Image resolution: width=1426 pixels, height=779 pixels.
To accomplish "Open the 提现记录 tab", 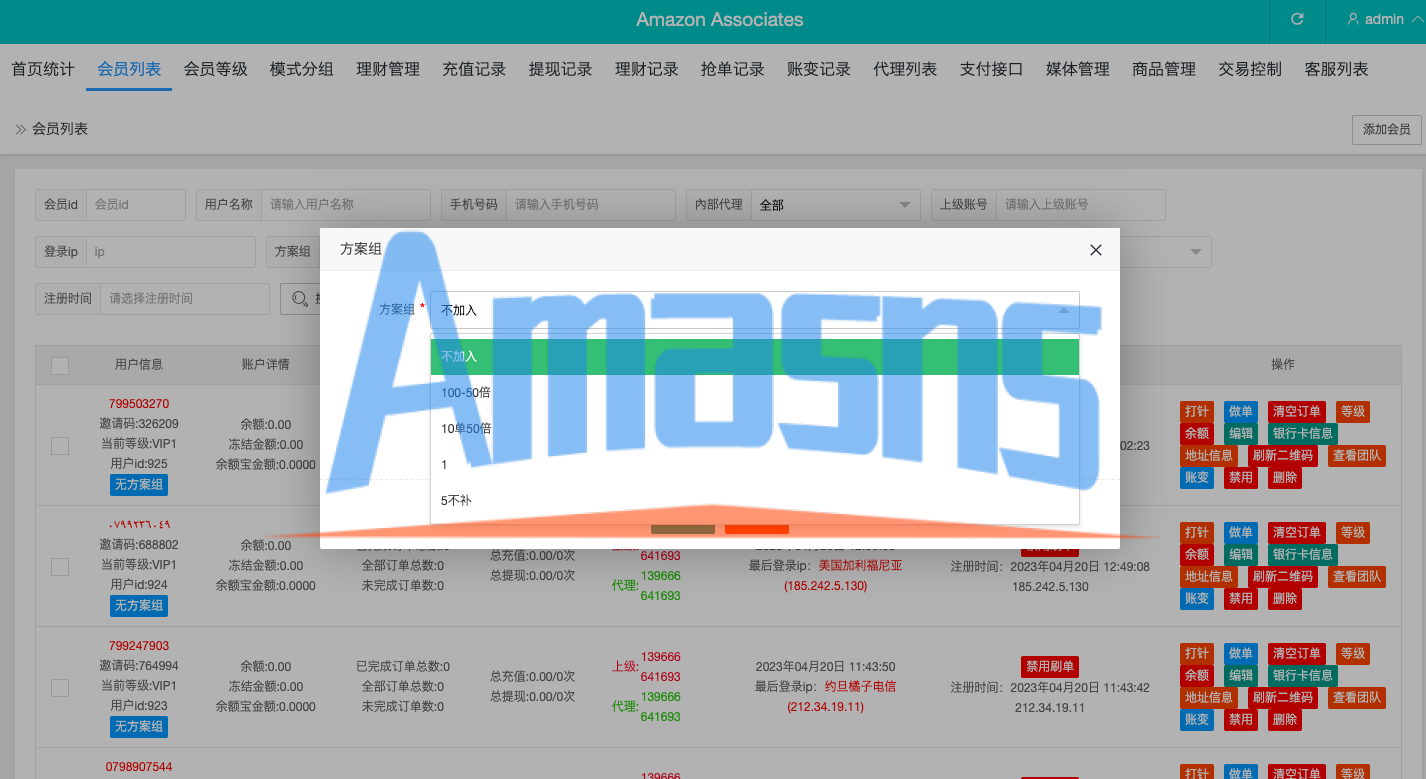I will 561,69.
